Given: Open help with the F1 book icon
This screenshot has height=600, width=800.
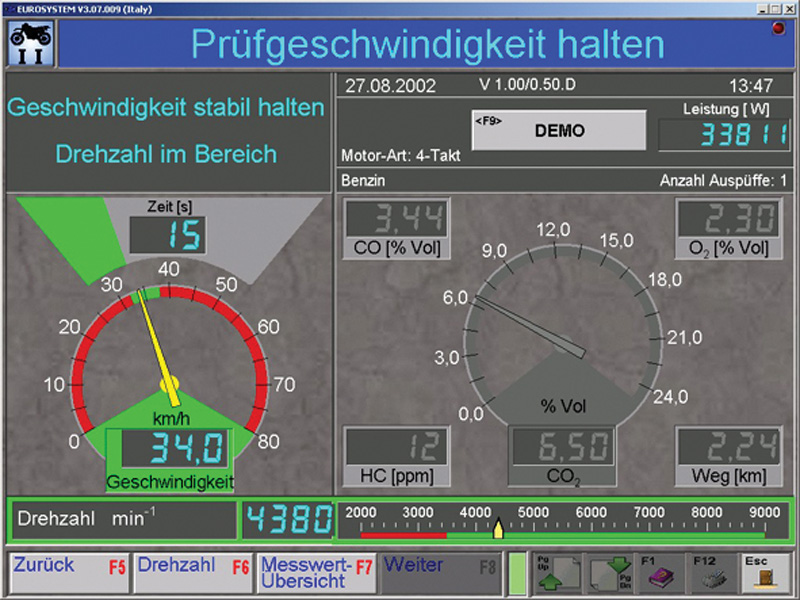Looking at the screenshot, I should click(x=659, y=574).
